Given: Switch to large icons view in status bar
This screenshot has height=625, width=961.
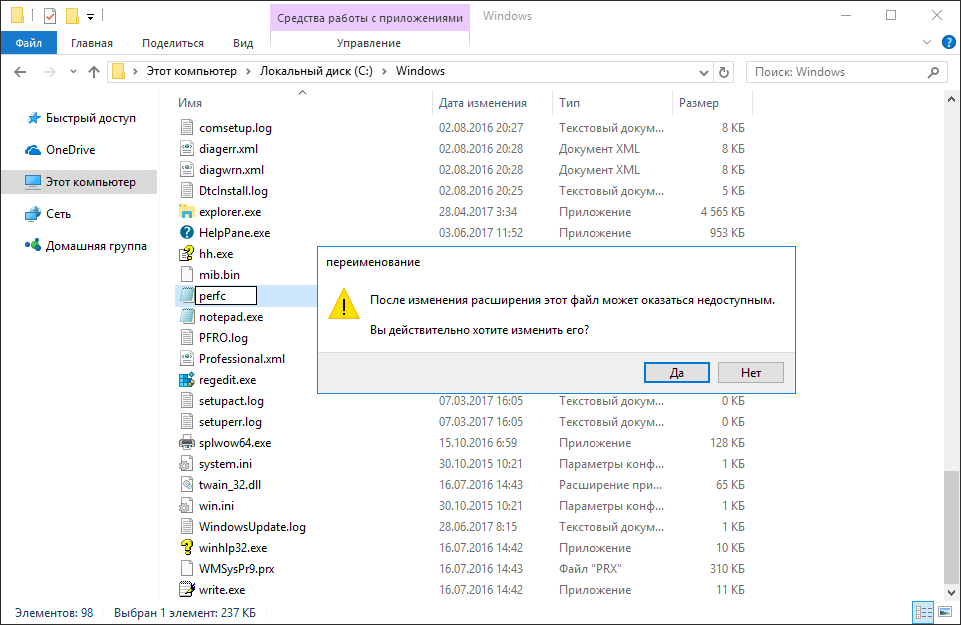Looking at the screenshot, I should click(946, 612).
